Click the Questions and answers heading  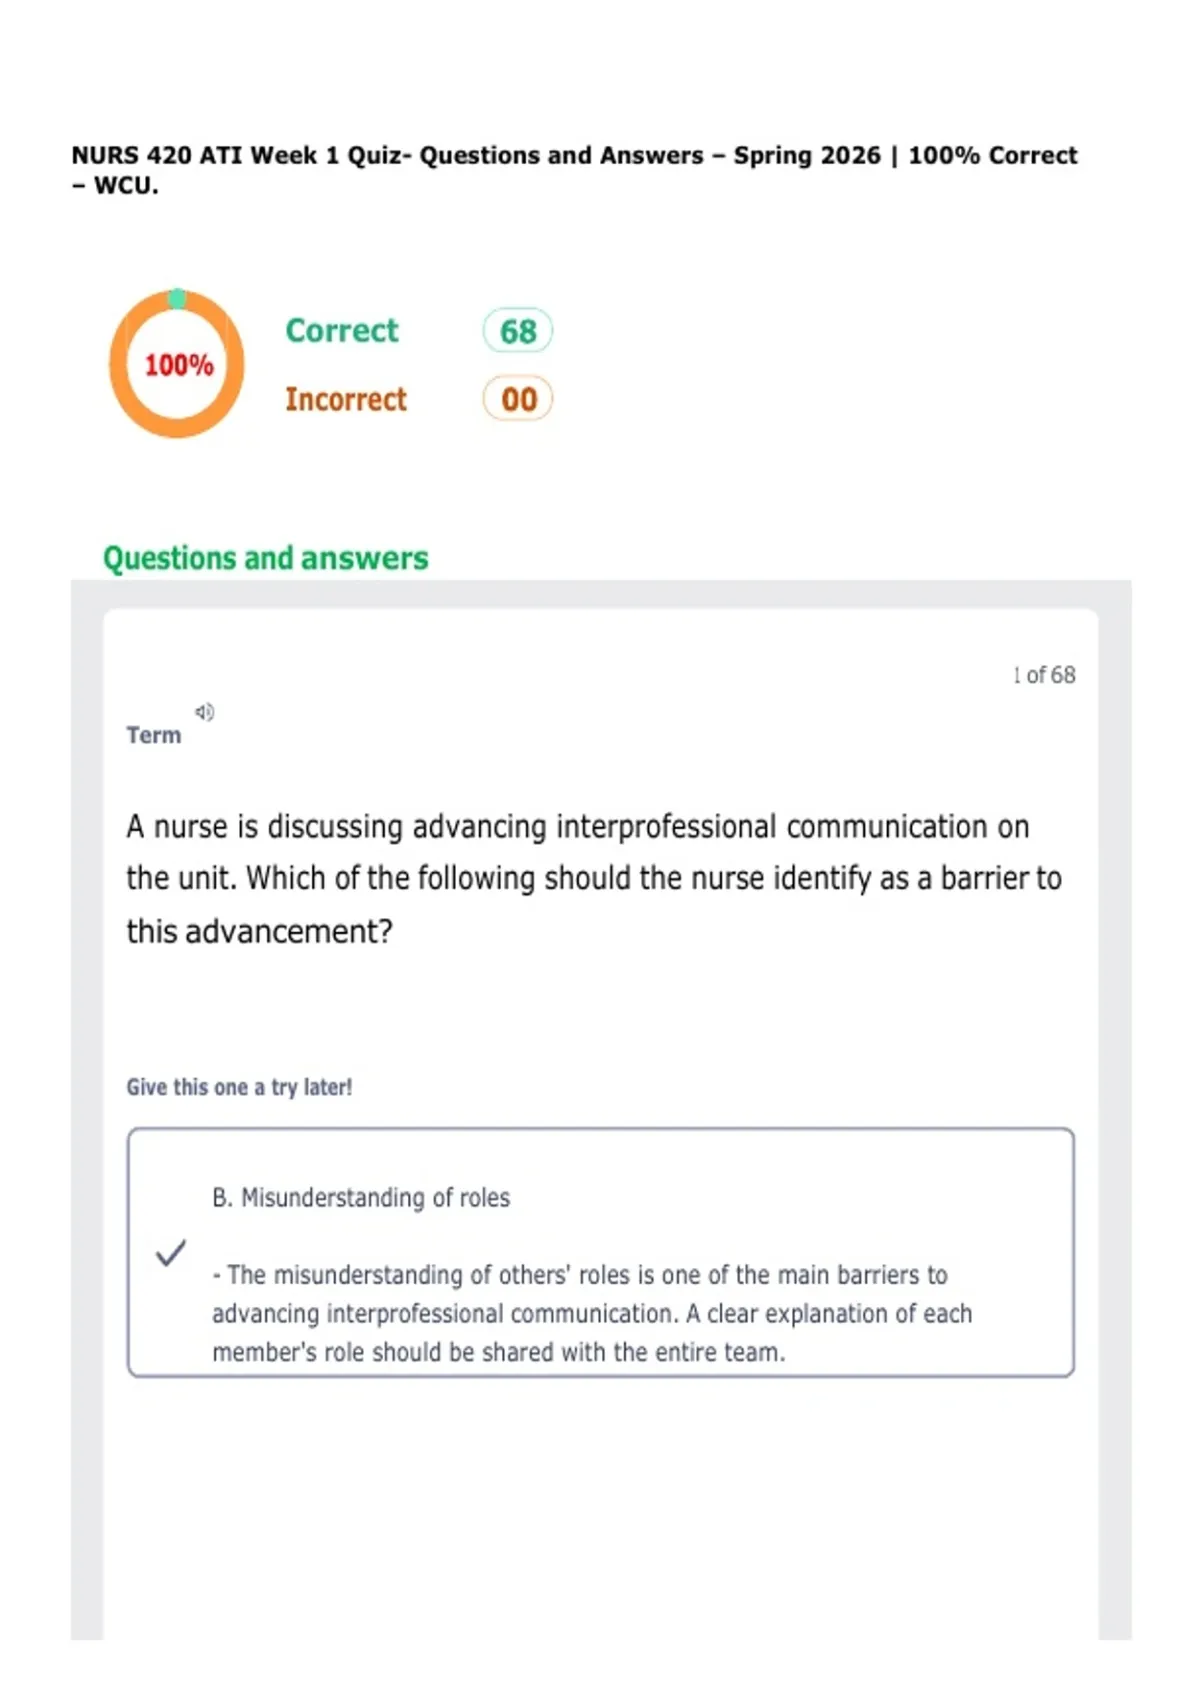coord(265,558)
